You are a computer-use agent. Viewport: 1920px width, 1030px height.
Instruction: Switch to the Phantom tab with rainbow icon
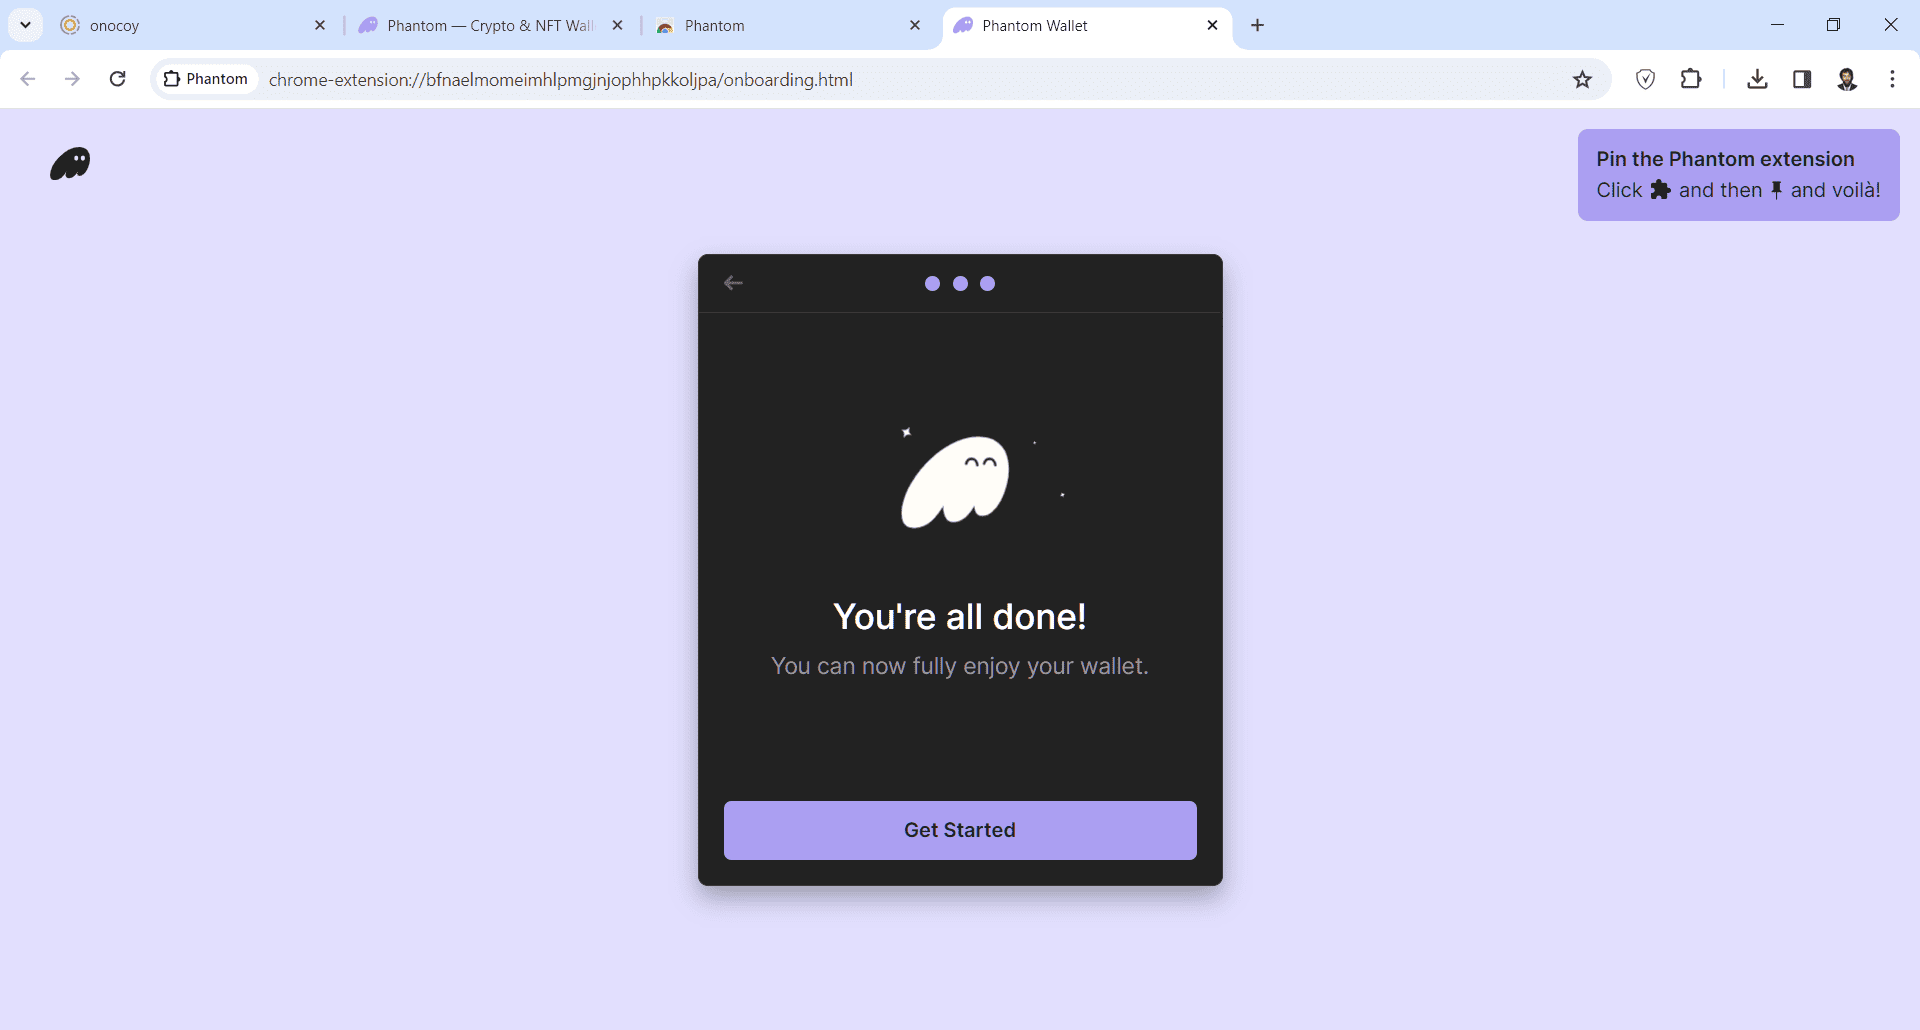click(x=788, y=26)
